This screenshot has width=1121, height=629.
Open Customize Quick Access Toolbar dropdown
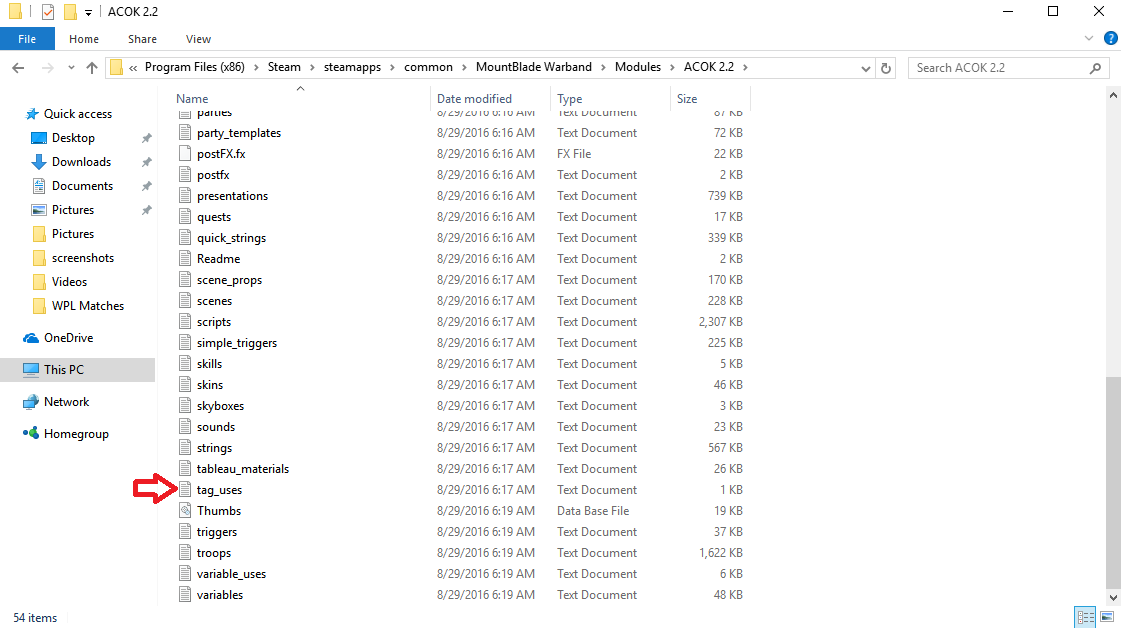click(x=88, y=12)
